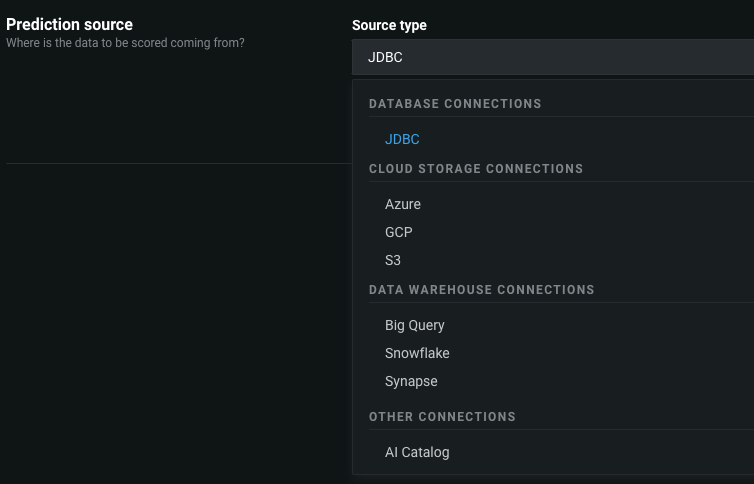The height and width of the screenshot is (484, 754).
Task: Select GCP as the source type
Action: (399, 232)
